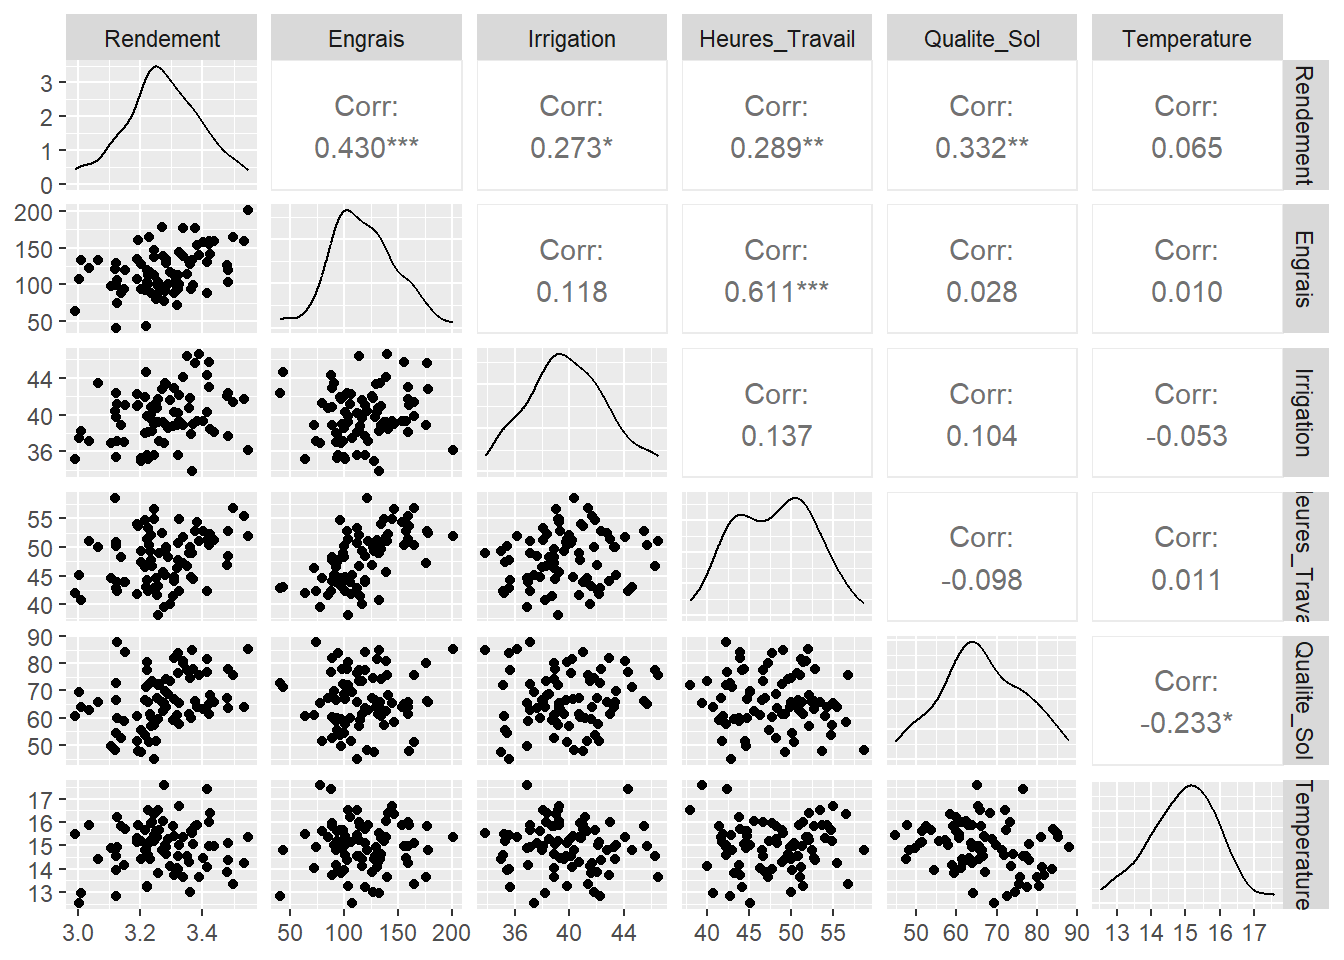Select the bimodal Heures_Travail density panel

coord(777,557)
